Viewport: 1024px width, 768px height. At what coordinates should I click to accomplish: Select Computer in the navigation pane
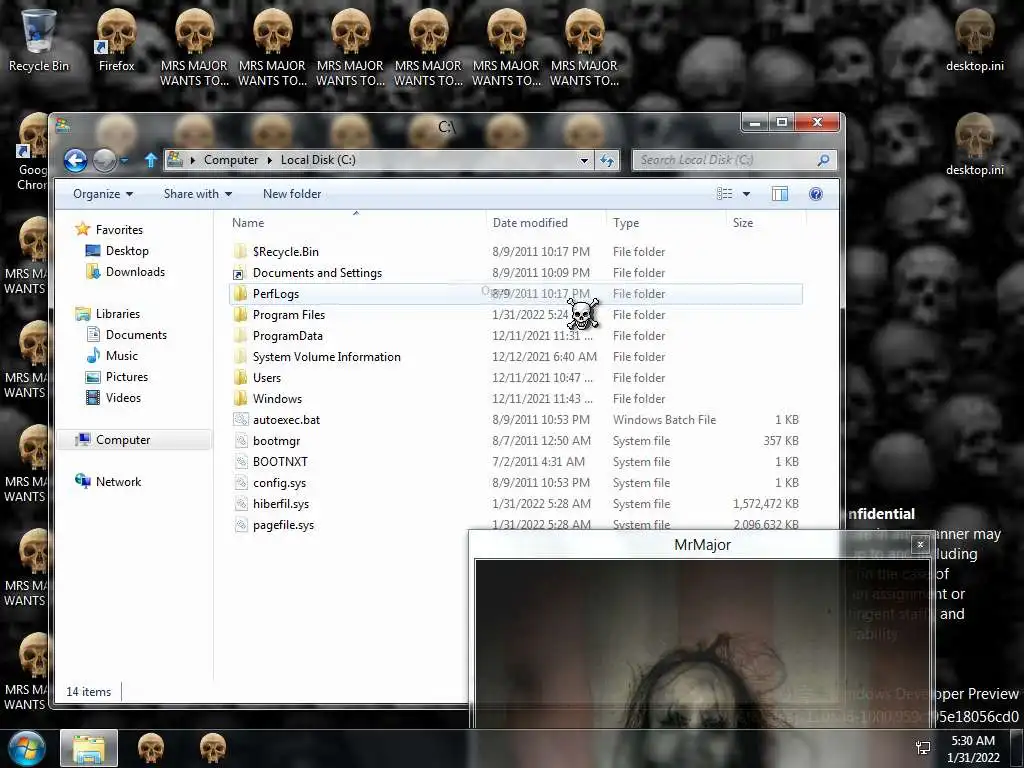click(x=123, y=440)
